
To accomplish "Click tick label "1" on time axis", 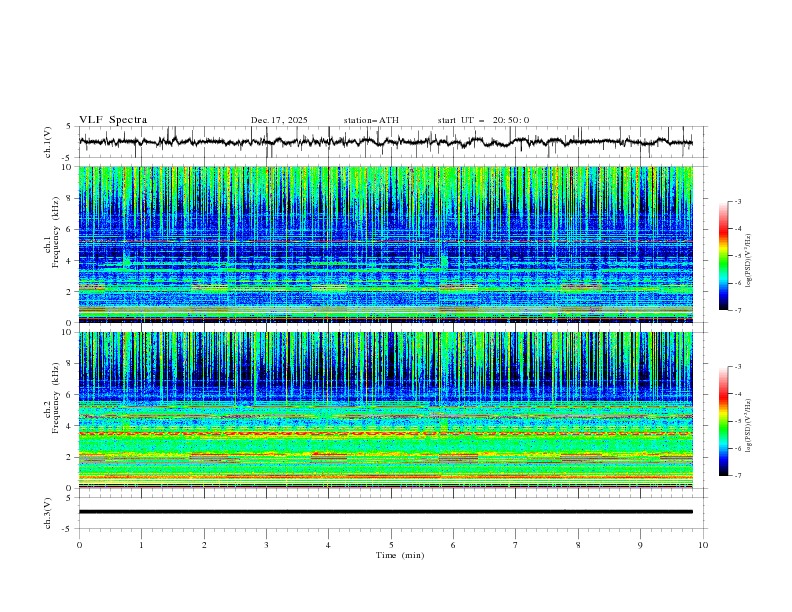I will click(x=141, y=545).
